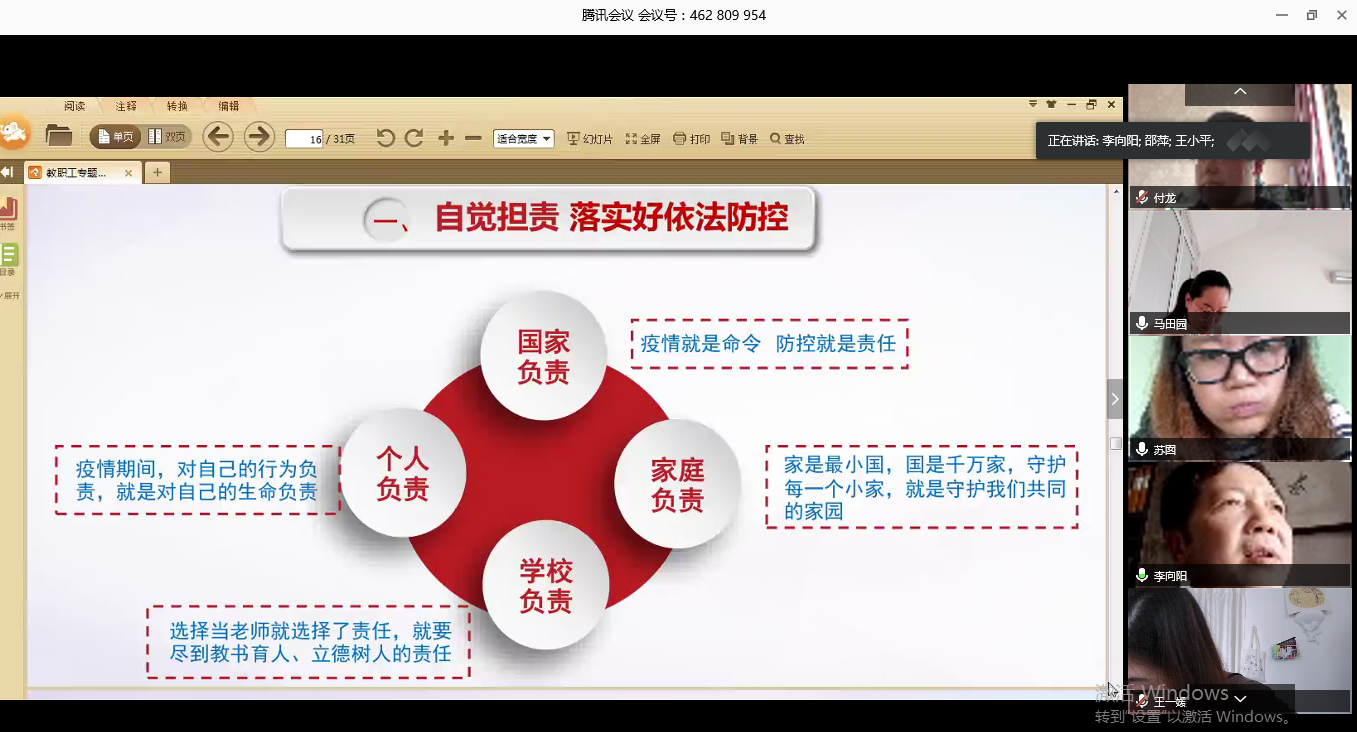Collapse the participant video strip upward

(1240, 92)
